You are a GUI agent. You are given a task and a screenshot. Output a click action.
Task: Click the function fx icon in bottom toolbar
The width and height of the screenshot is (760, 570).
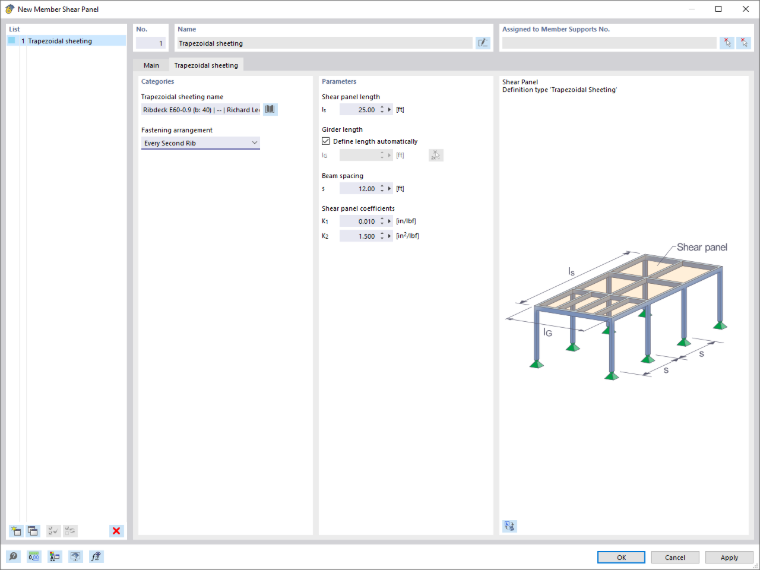tap(96, 556)
